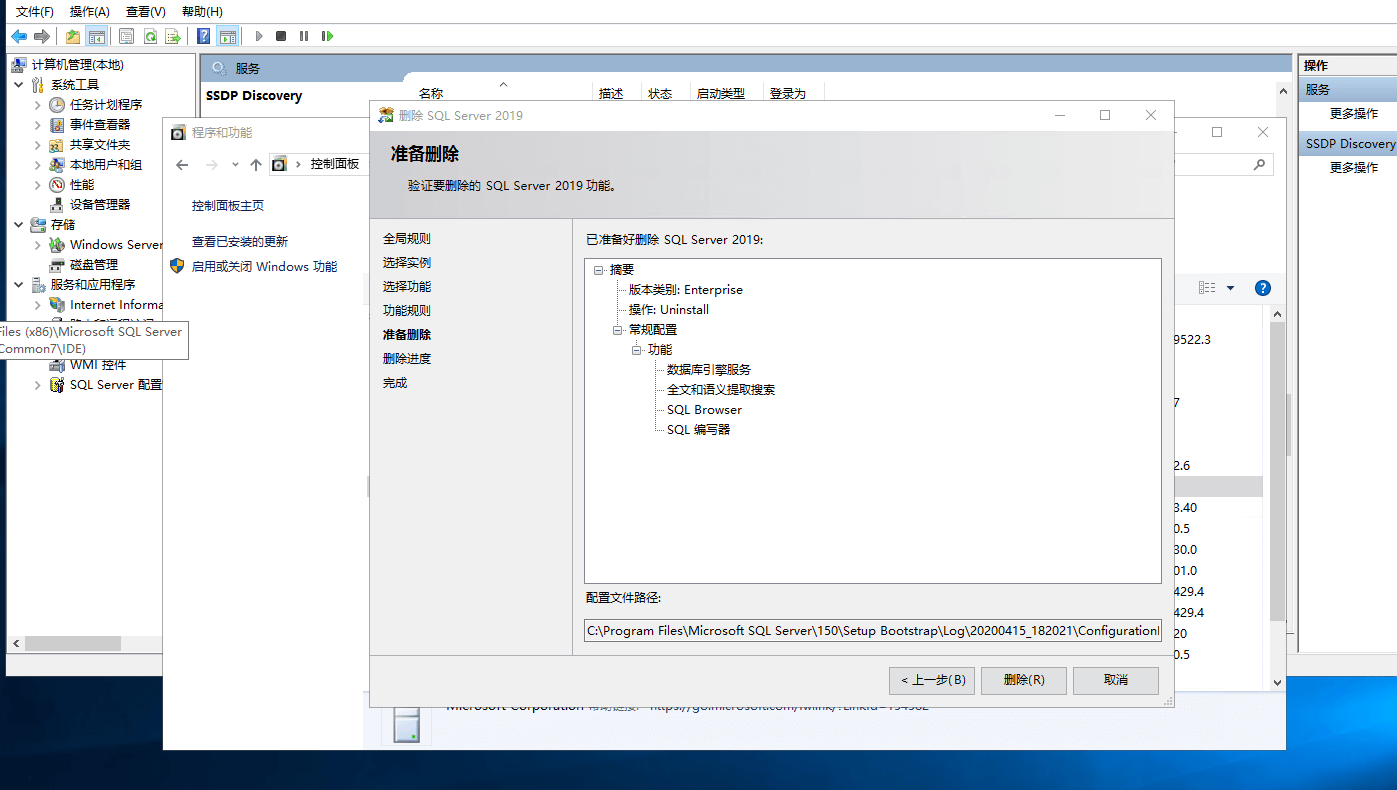Collapse the 摘要 root node
The width and height of the screenshot is (1397, 790).
[x=598, y=270]
